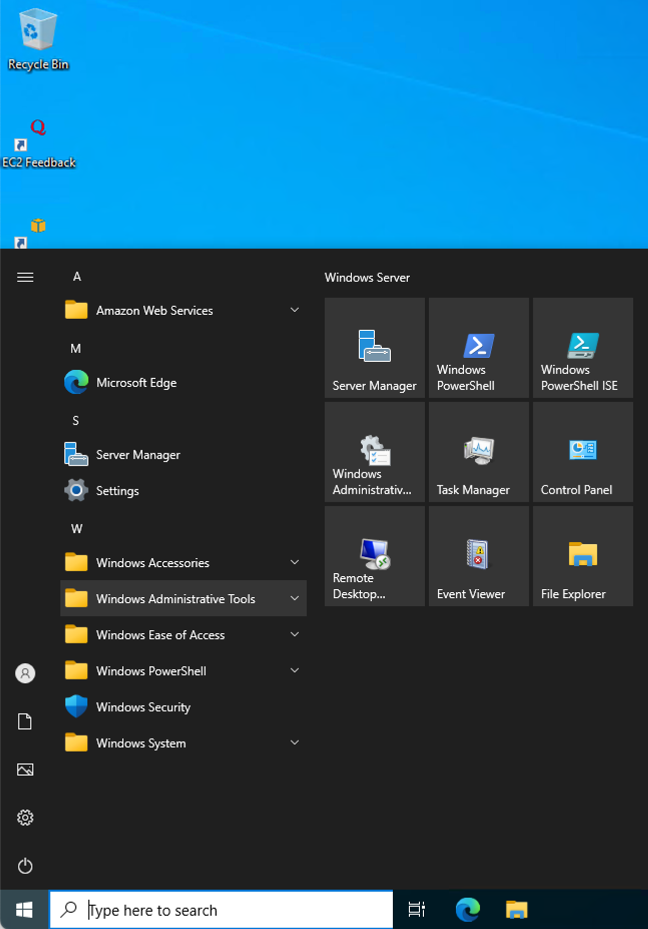Click the Windows Server group title
The image size is (648, 929).
coord(367,277)
